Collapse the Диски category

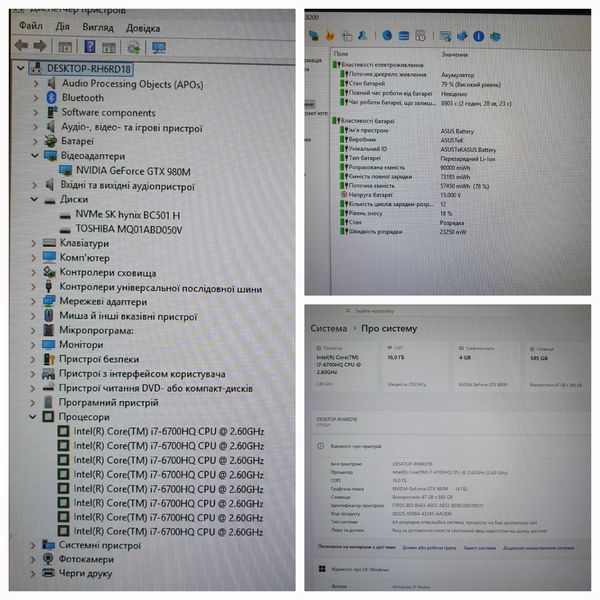[x=34, y=199]
